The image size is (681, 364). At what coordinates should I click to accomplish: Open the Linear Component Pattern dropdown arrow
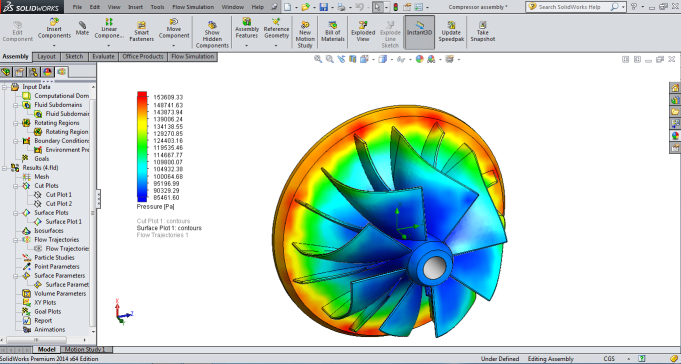[x=109, y=46]
